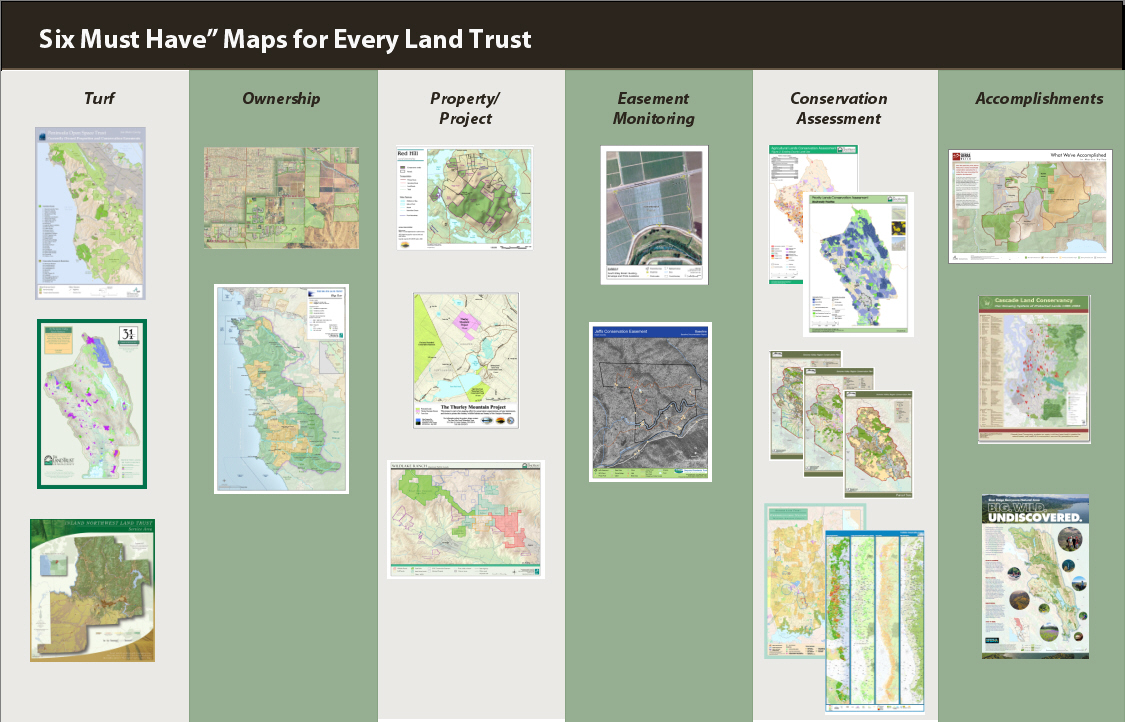Click the "Property/ Project" column heading
The height and width of the screenshot is (722, 1125).
(466, 108)
